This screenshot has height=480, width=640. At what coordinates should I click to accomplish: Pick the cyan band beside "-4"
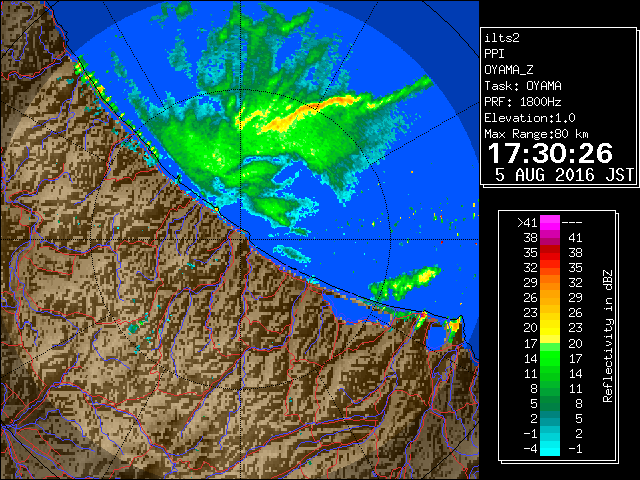[550, 448]
